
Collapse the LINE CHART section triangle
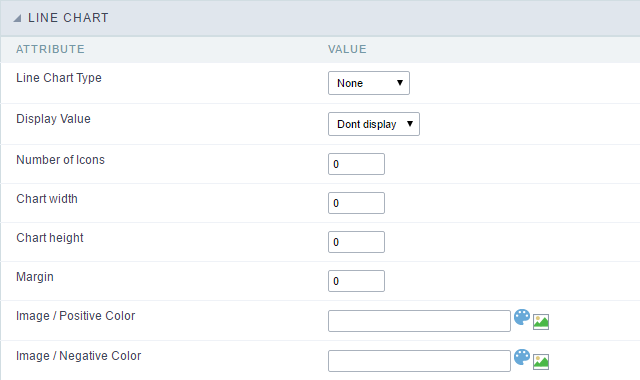(x=17, y=18)
